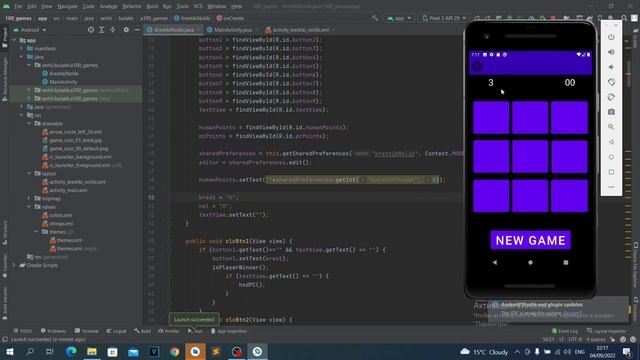The image size is (640, 360).
Task: Rotate emulator right
Action: tap(611, 97)
